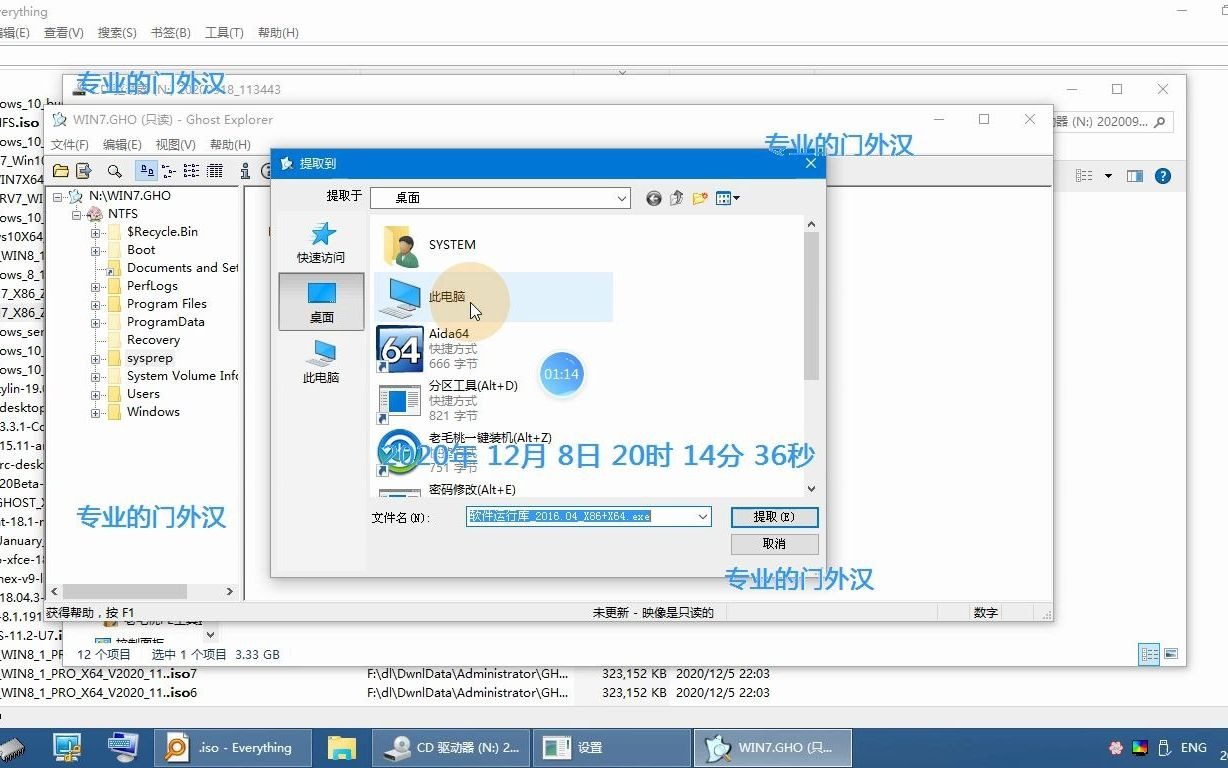
Task: Toggle details view in Ghost Explorer toolbar
Action: (214, 171)
